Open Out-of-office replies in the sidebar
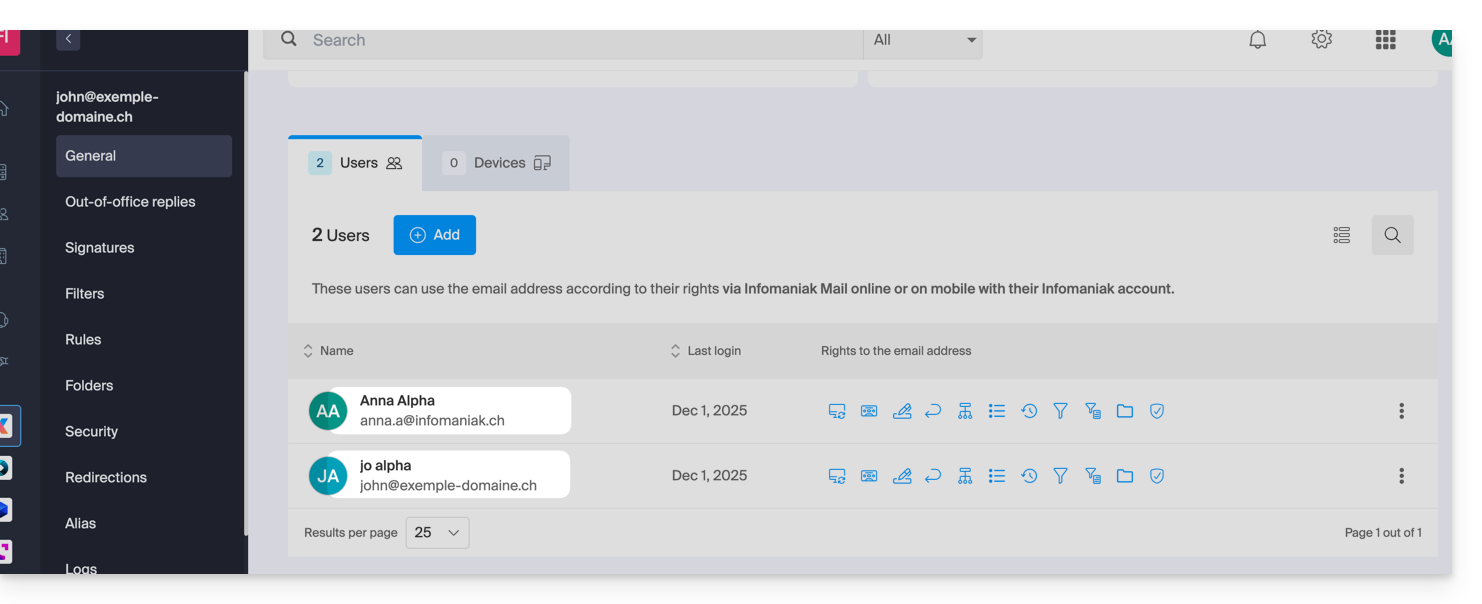Image resolution: width=1482 pixels, height=604 pixels. click(x=130, y=202)
